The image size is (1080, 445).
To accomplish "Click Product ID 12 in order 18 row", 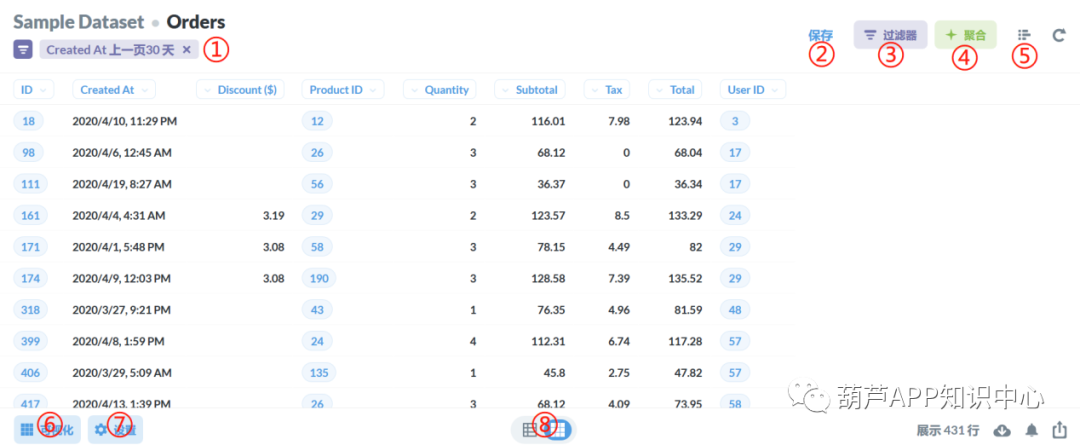I will click(x=317, y=121).
